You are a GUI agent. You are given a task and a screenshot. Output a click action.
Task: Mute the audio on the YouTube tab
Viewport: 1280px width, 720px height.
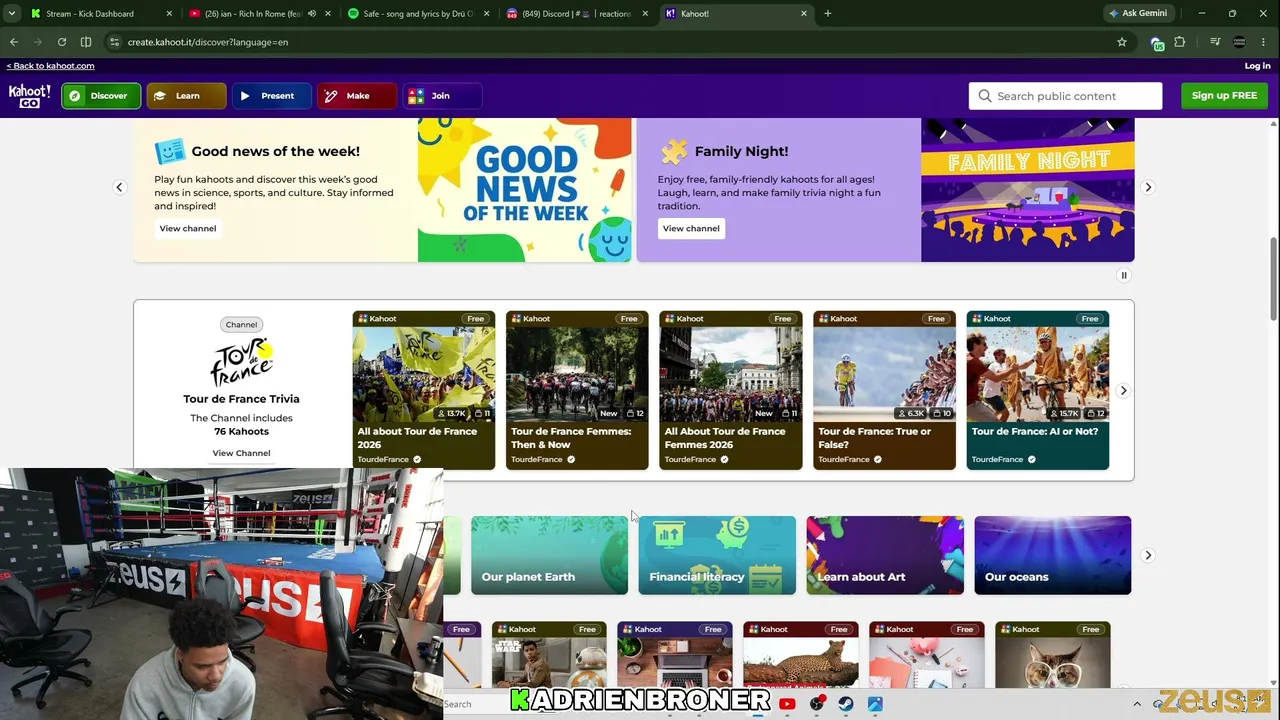click(312, 14)
